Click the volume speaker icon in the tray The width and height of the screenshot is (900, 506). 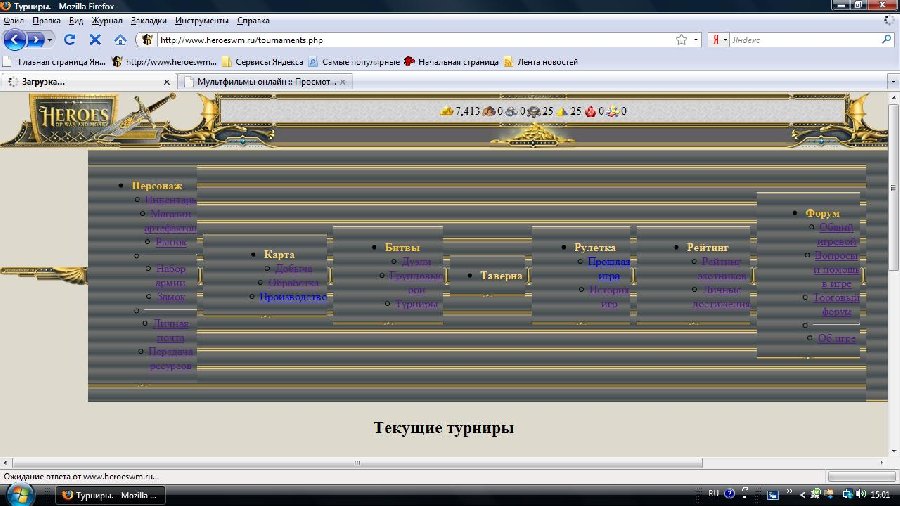[x=861, y=493]
